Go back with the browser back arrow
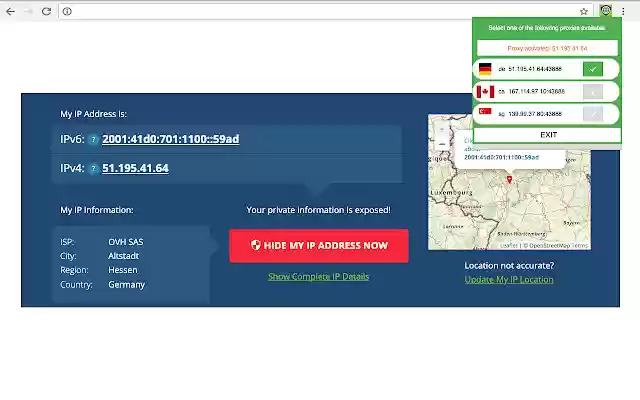 click(x=10, y=11)
